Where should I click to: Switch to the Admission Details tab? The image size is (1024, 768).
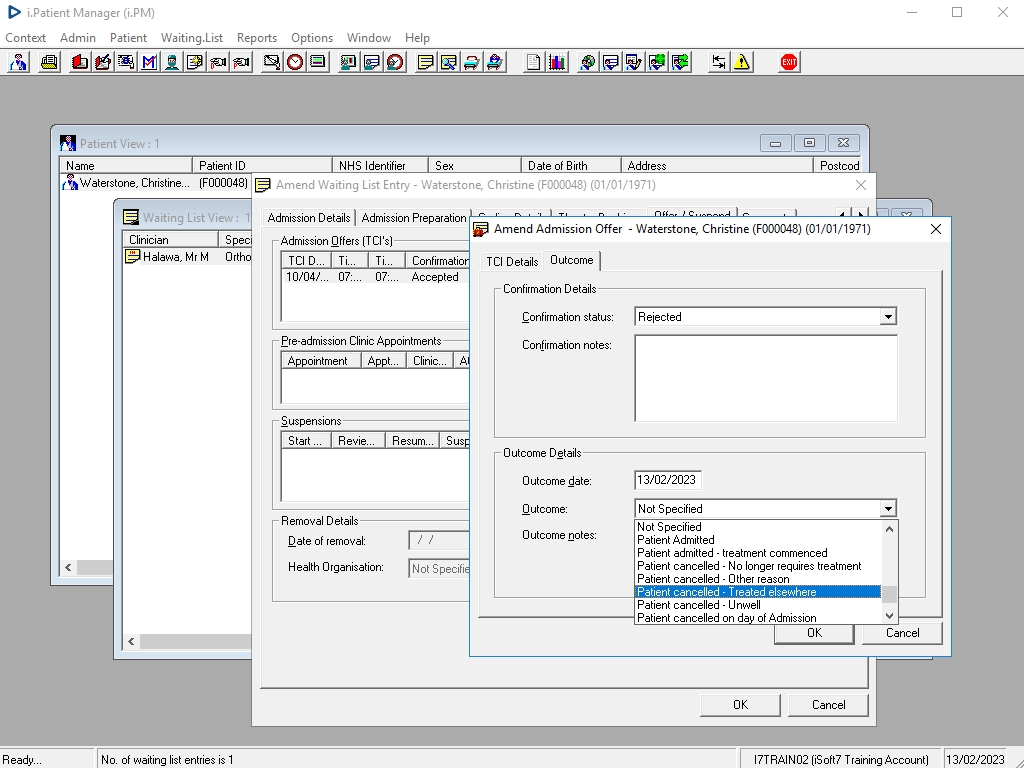309,217
